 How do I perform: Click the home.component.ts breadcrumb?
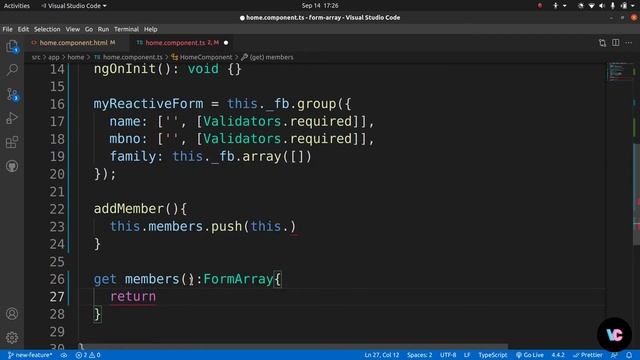click(128, 57)
